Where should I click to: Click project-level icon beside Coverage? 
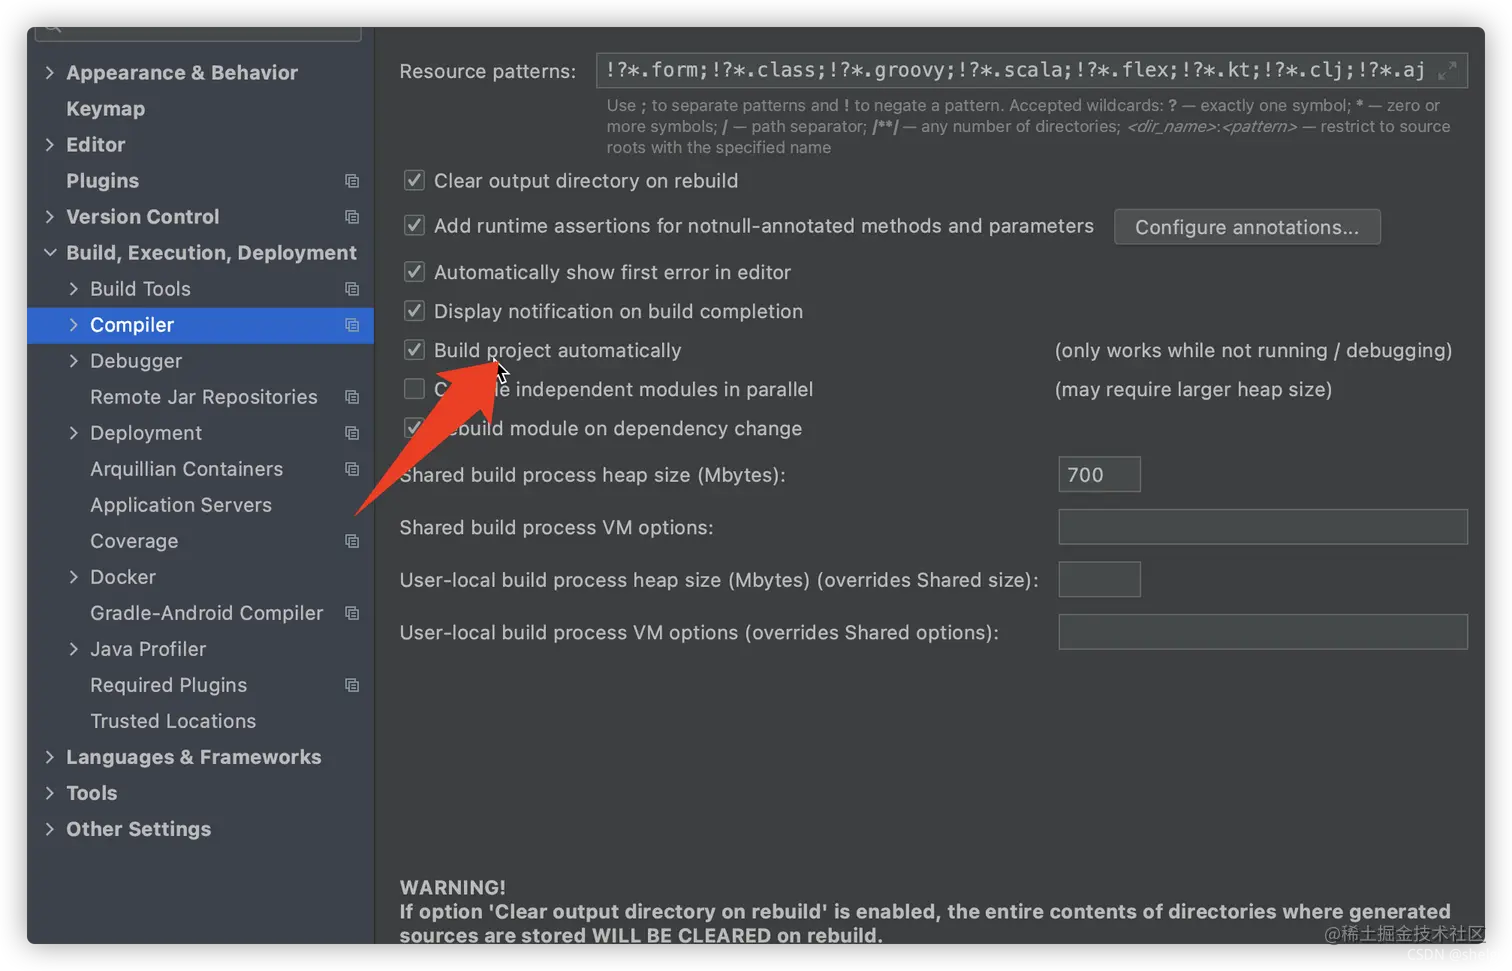[x=352, y=541]
